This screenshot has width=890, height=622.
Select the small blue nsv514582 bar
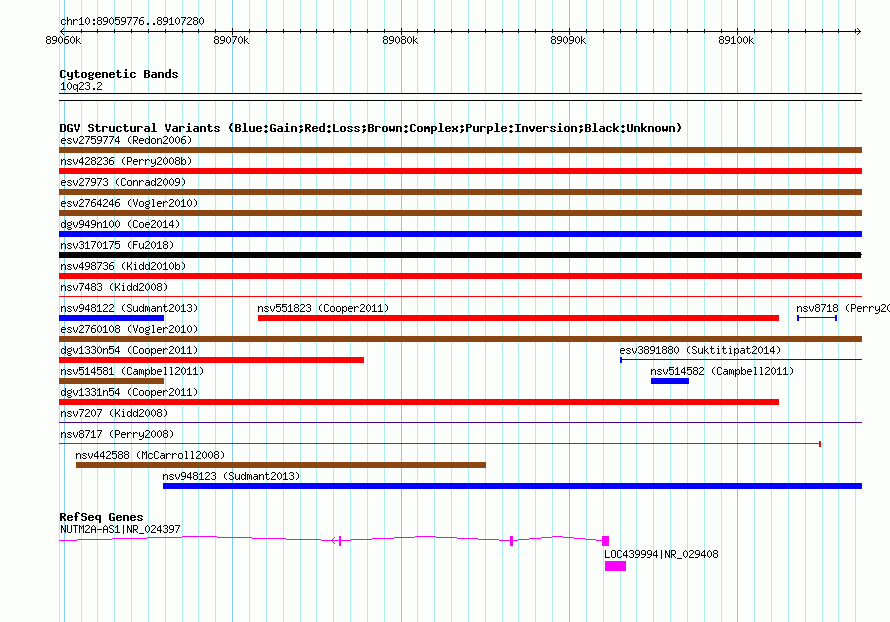670,381
